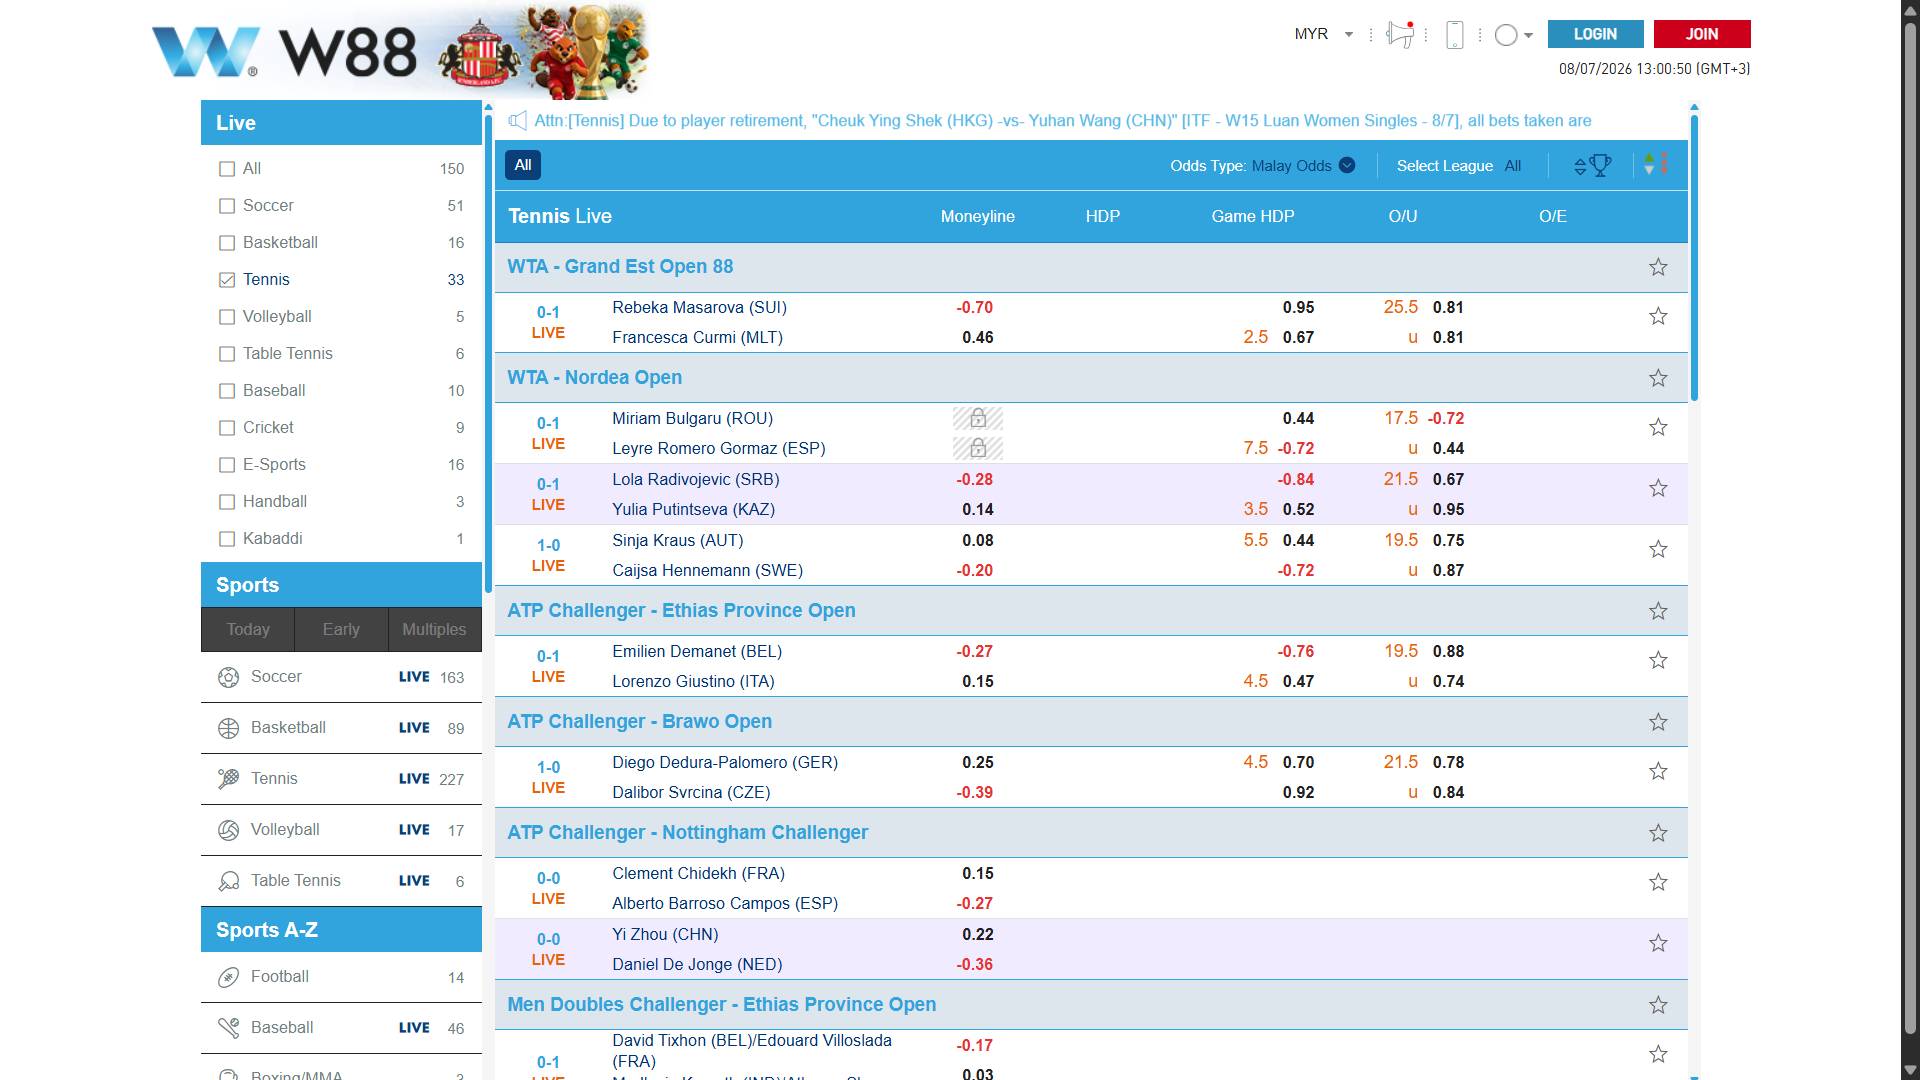Click the LOGIN button

pyautogui.click(x=1595, y=34)
